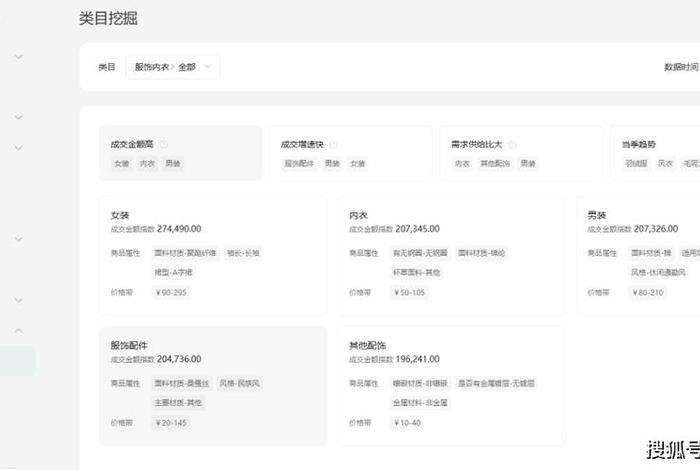Select the 镶嵌材质-非镶嵌 attribute tag

(x=420, y=383)
